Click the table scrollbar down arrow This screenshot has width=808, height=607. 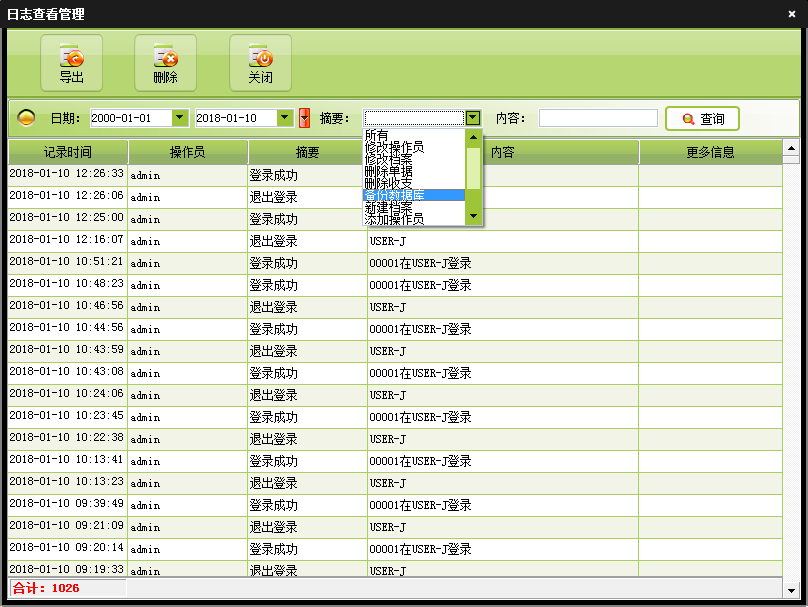point(790,589)
